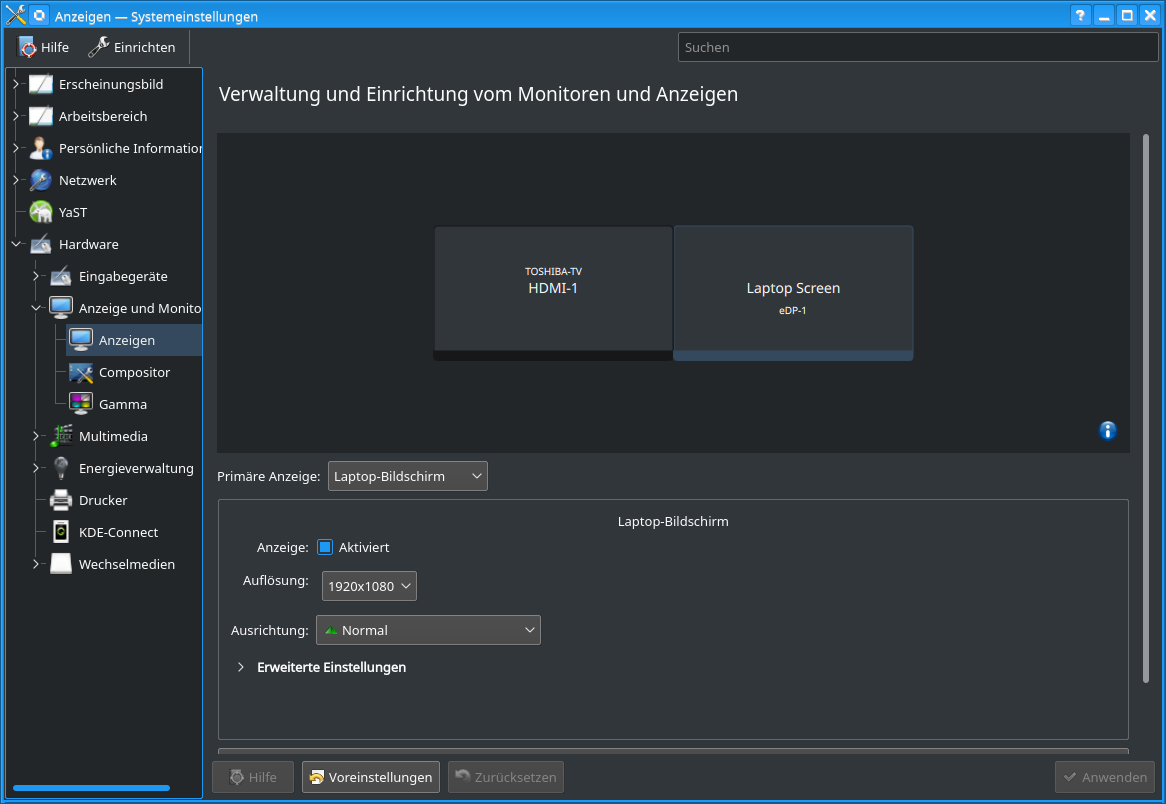Collapse the Hardware tree category

tap(16, 244)
